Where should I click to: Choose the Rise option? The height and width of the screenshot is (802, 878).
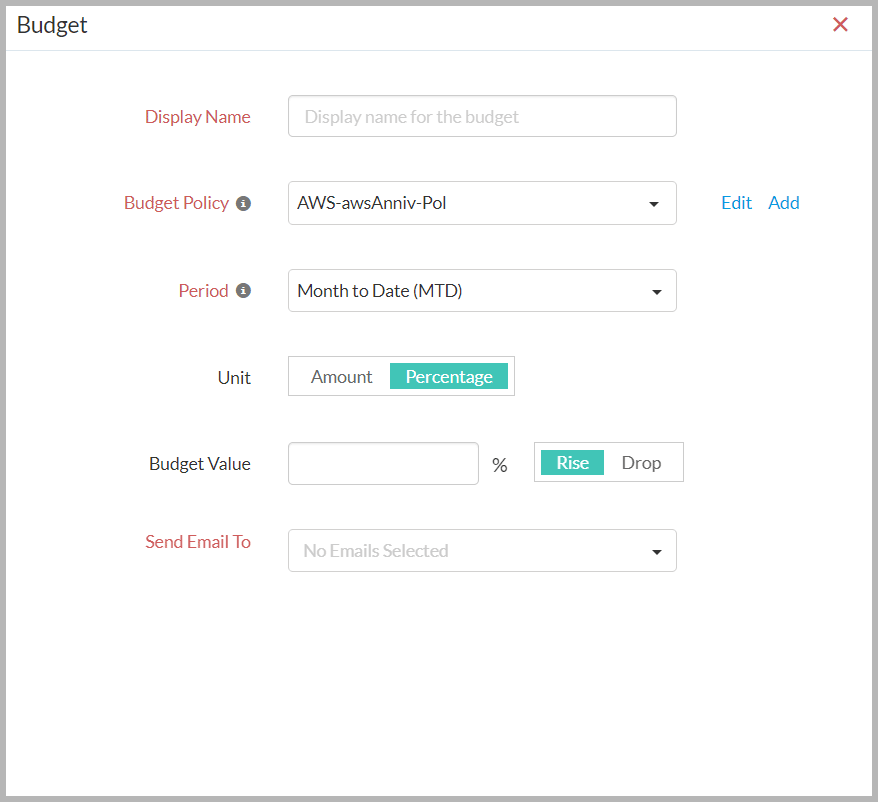pos(572,463)
